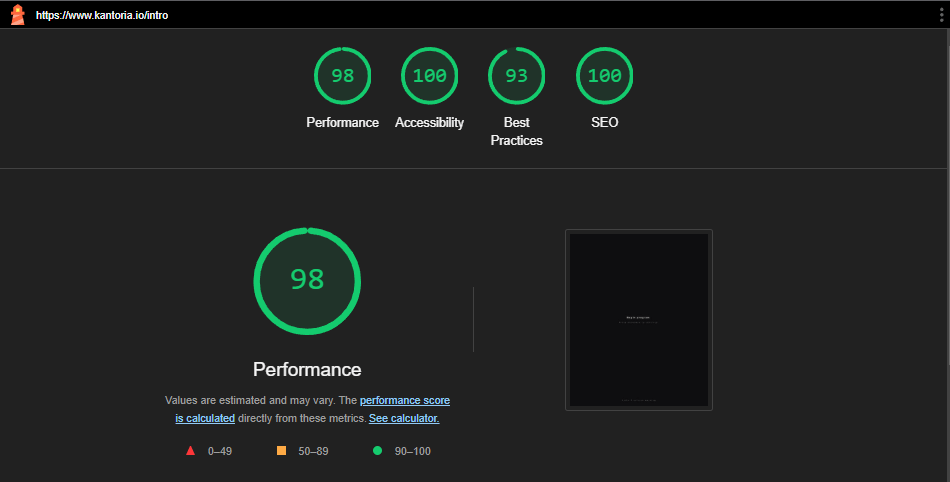This screenshot has width=950, height=482.
Task: Click the 90–100 score range text
Action: tap(412, 451)
